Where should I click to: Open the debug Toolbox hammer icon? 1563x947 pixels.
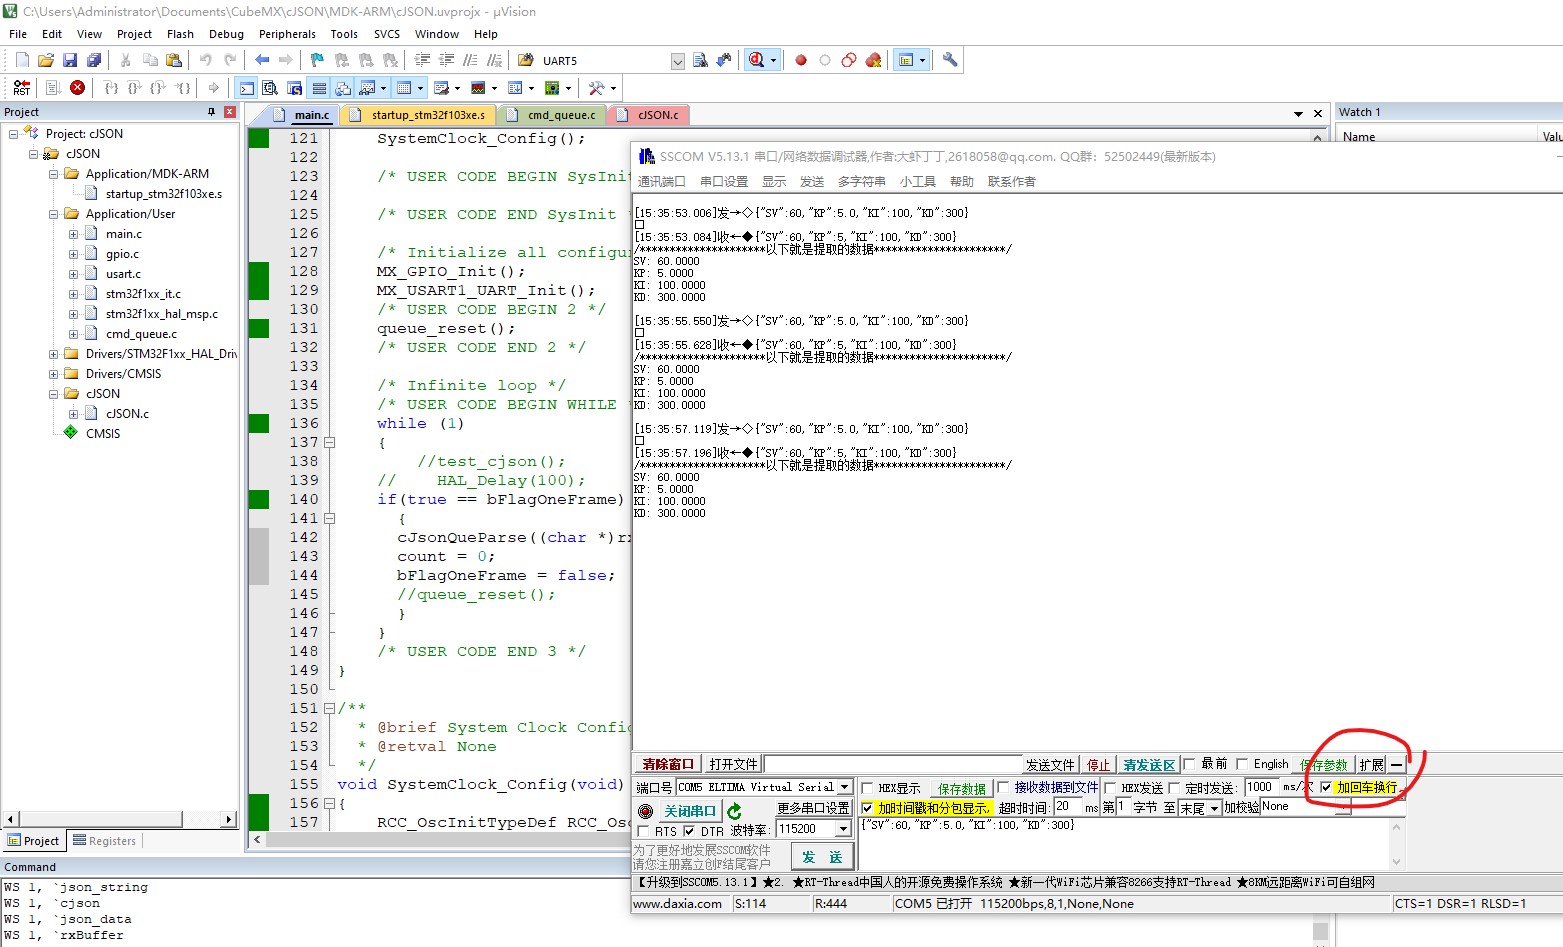tap(596, 88)
